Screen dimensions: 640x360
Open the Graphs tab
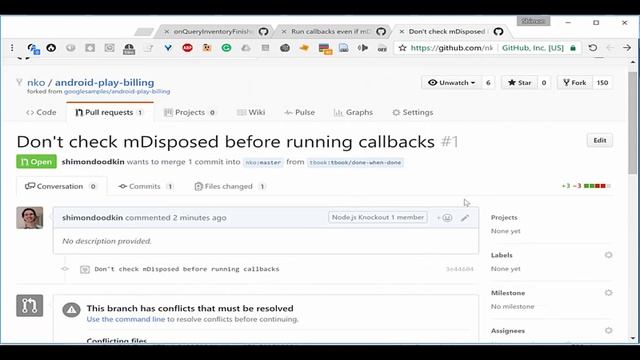tap(353, 112)
